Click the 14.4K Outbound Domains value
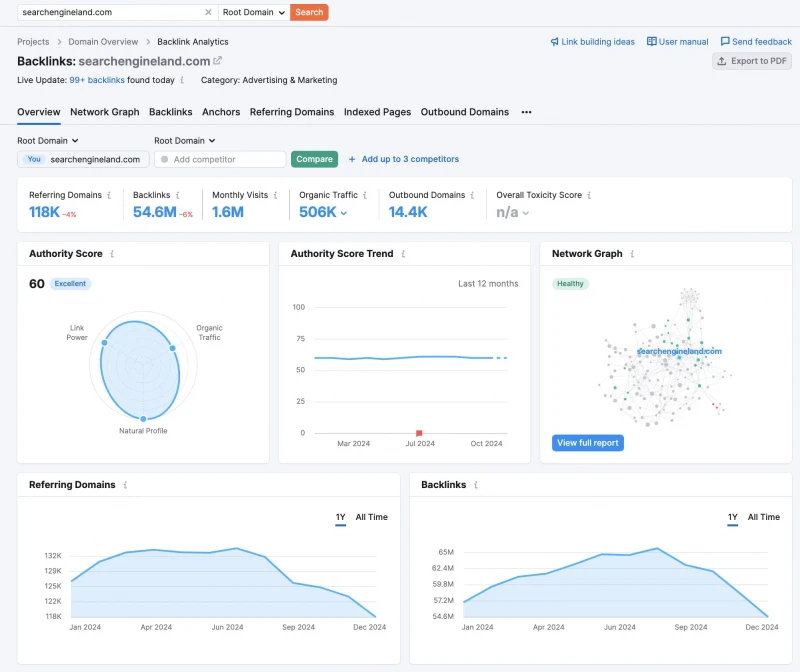This screenshot has height=672, width=800. tap(408, 212)
